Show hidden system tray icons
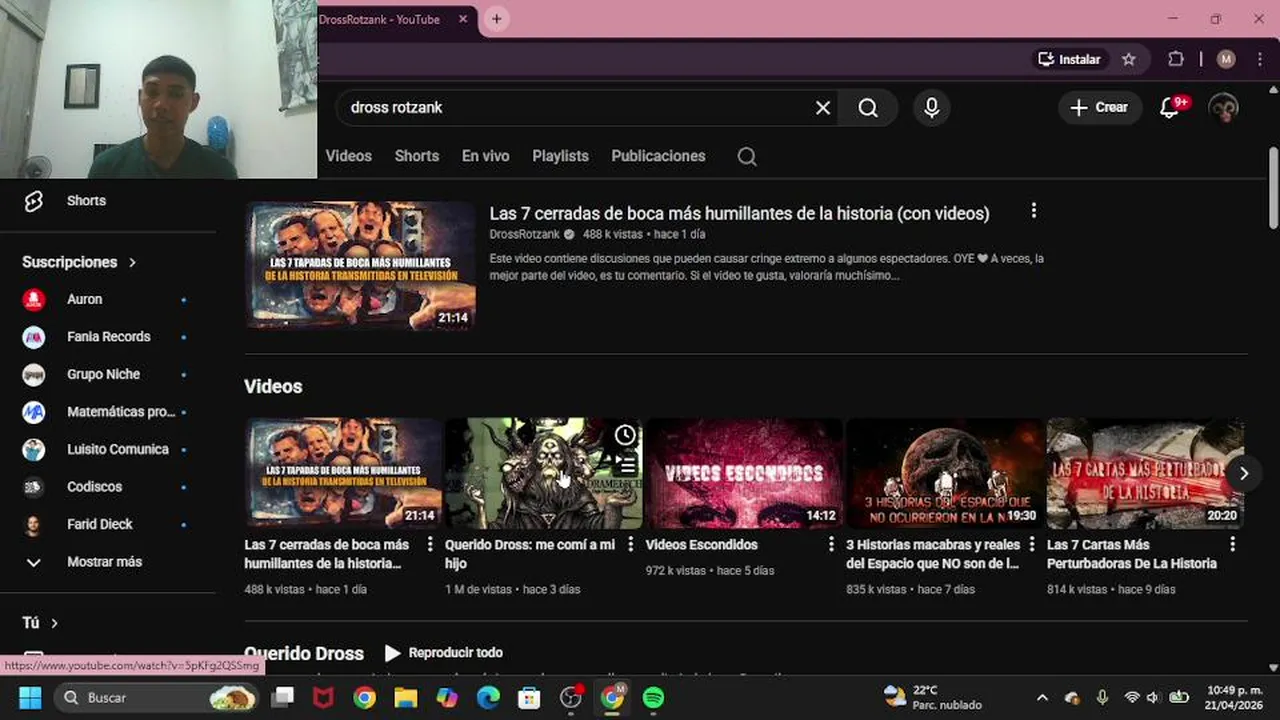Screen dimensions: 1280x720 (1042, 697)
